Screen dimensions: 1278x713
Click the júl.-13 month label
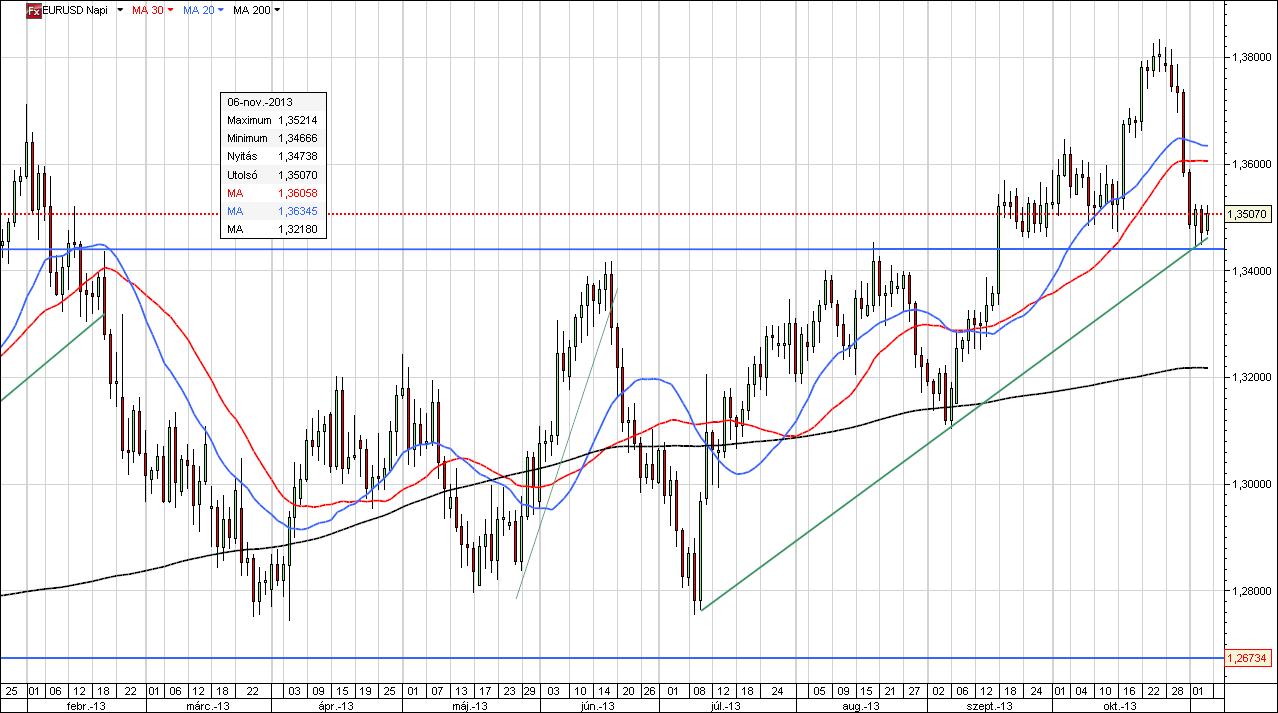click(x=725, y=706)
